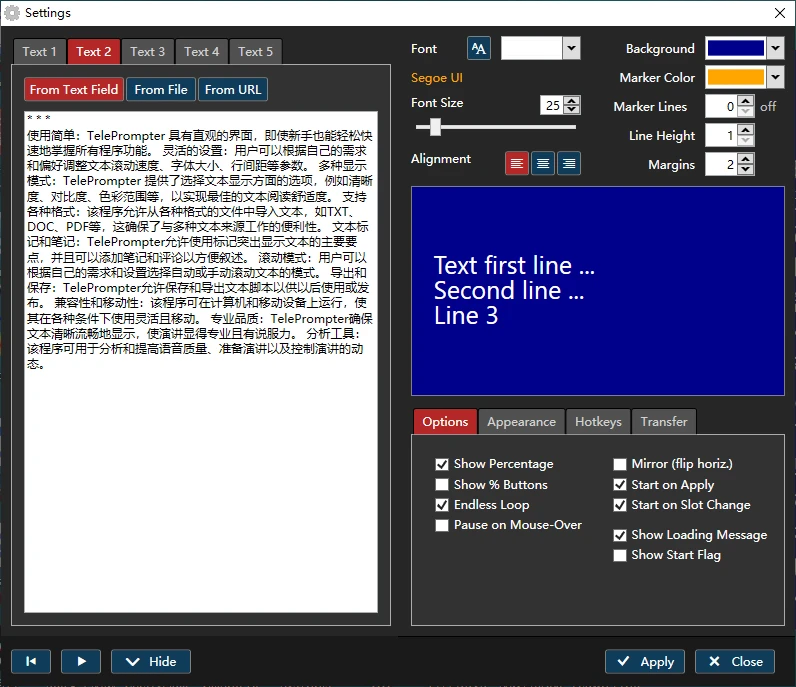Click the Hide button

click(x=151, y=661)
